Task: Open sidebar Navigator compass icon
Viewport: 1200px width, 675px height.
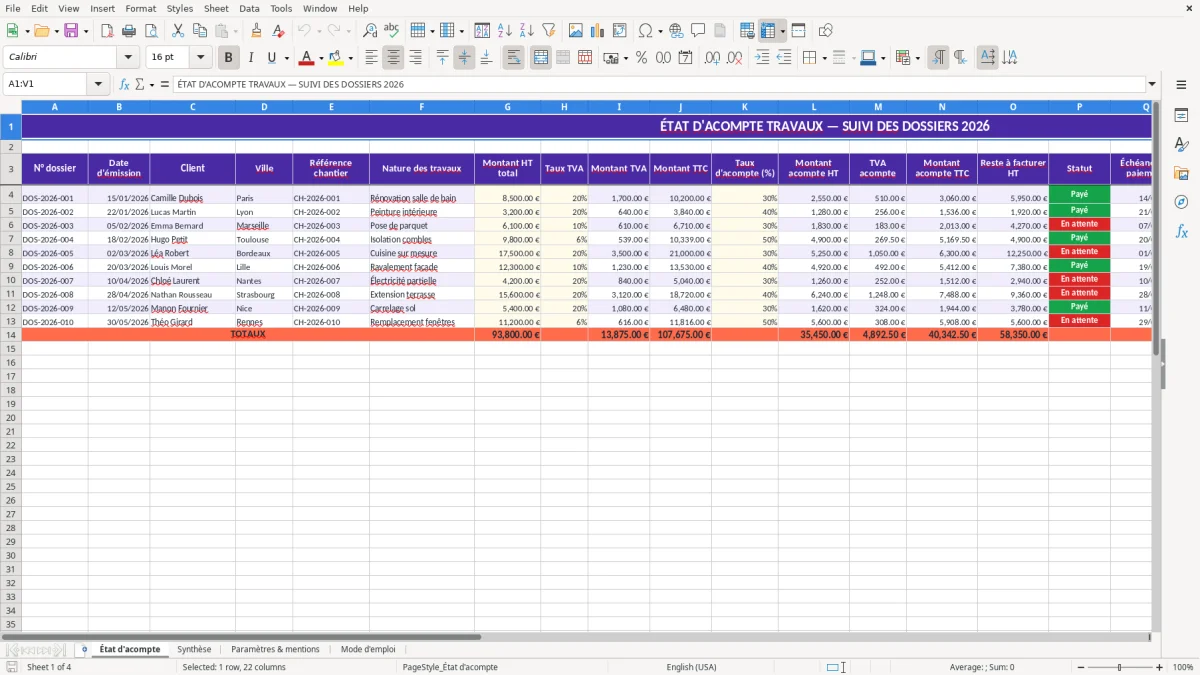Action: [1181, 202]
